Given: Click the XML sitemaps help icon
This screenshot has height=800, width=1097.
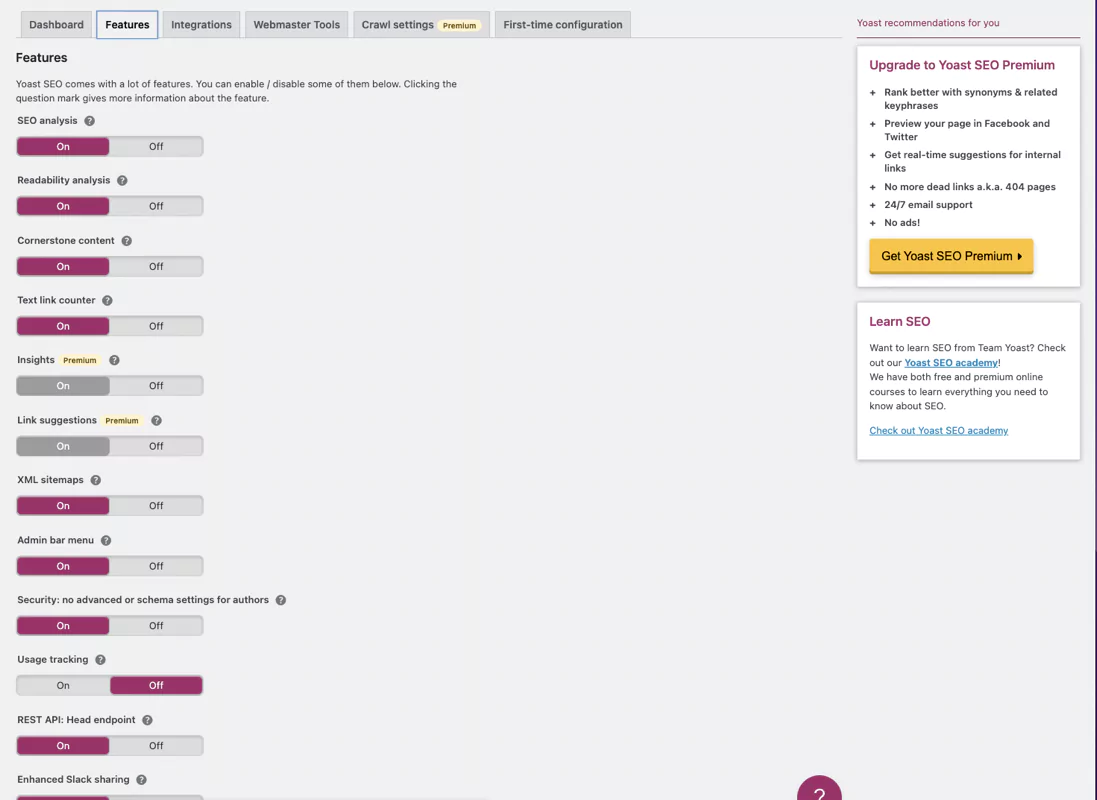Looking at the screenshot, I should pyautogui.click(x=95, y=480).
